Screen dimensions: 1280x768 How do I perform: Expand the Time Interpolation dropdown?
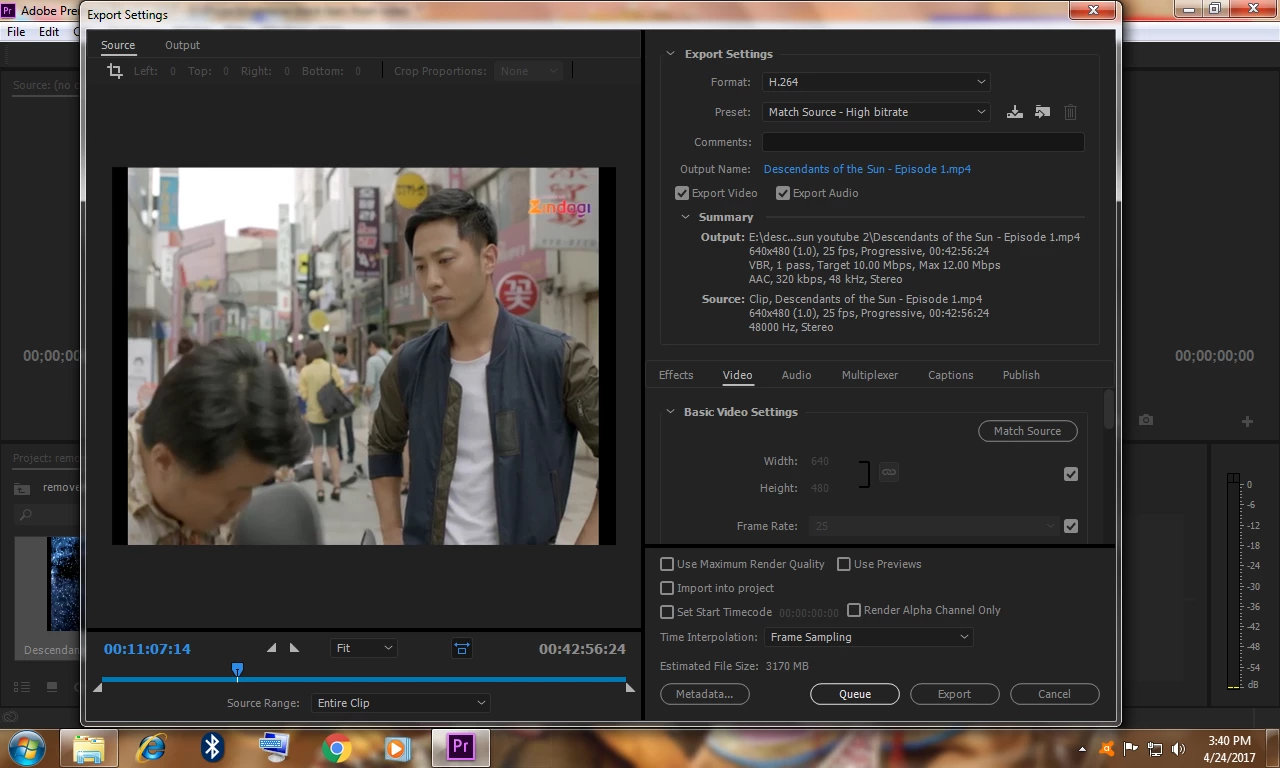click(868, 637)
